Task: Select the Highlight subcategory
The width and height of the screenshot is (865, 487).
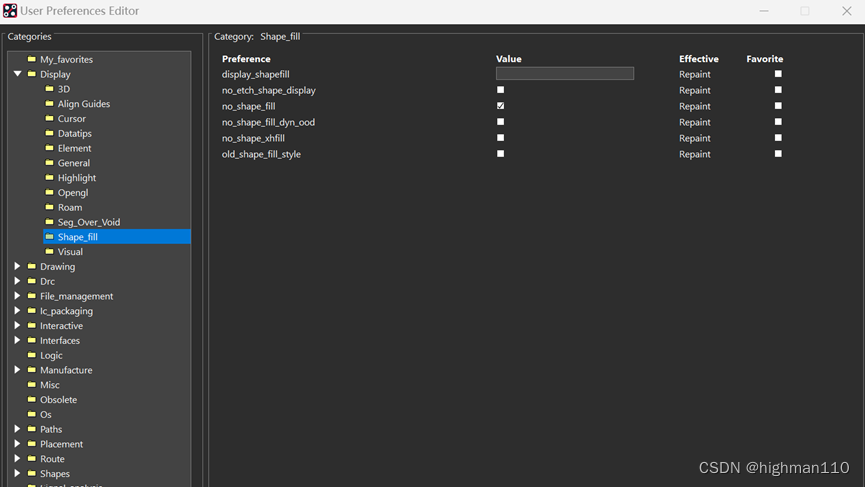Action: (76, 178)
